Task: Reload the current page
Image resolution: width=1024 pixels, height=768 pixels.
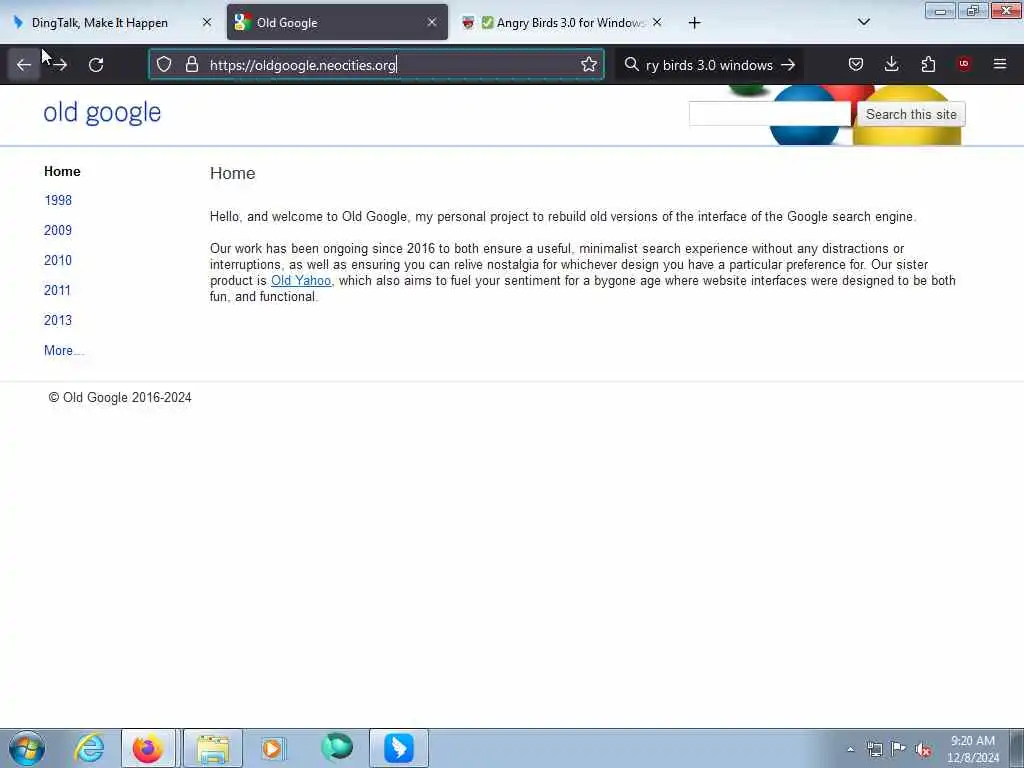Action: pyautogui.click(x=96, y=65)
